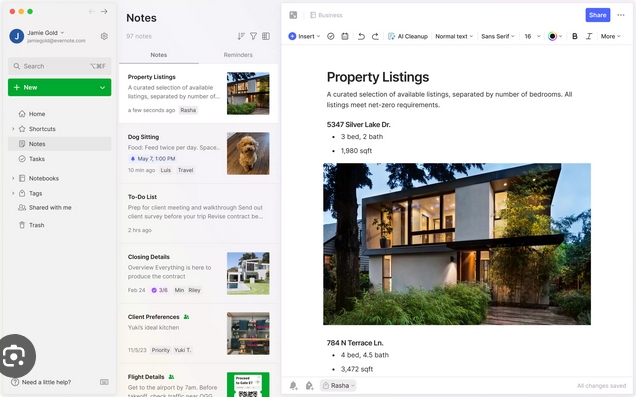
Task: Undo the last edit
Action: point(361,36)
